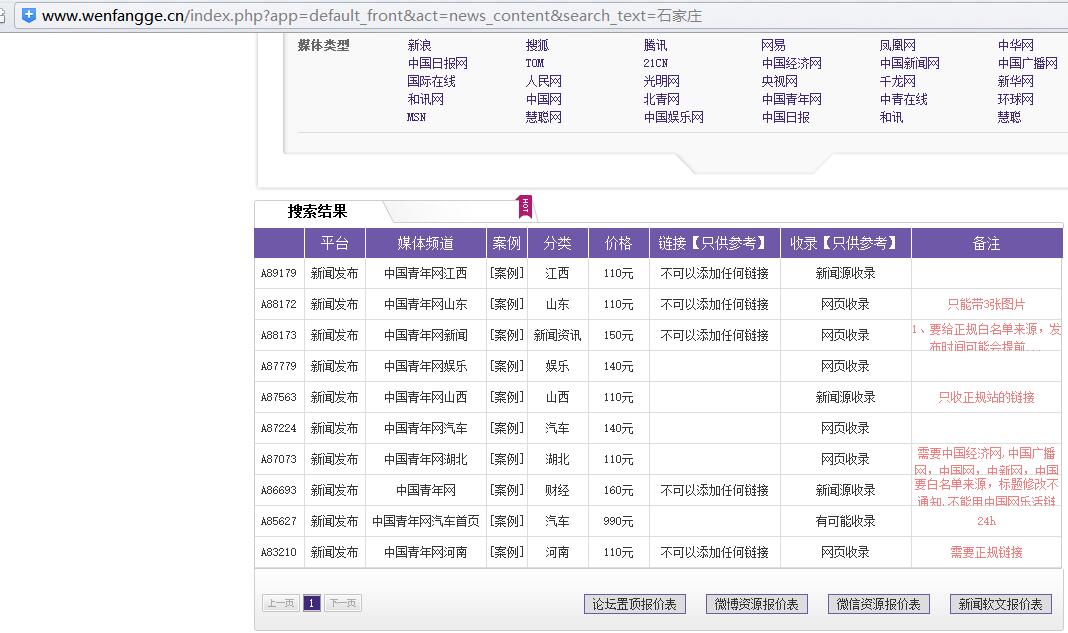Go to previous page 上一页

(x=281, y=603)
